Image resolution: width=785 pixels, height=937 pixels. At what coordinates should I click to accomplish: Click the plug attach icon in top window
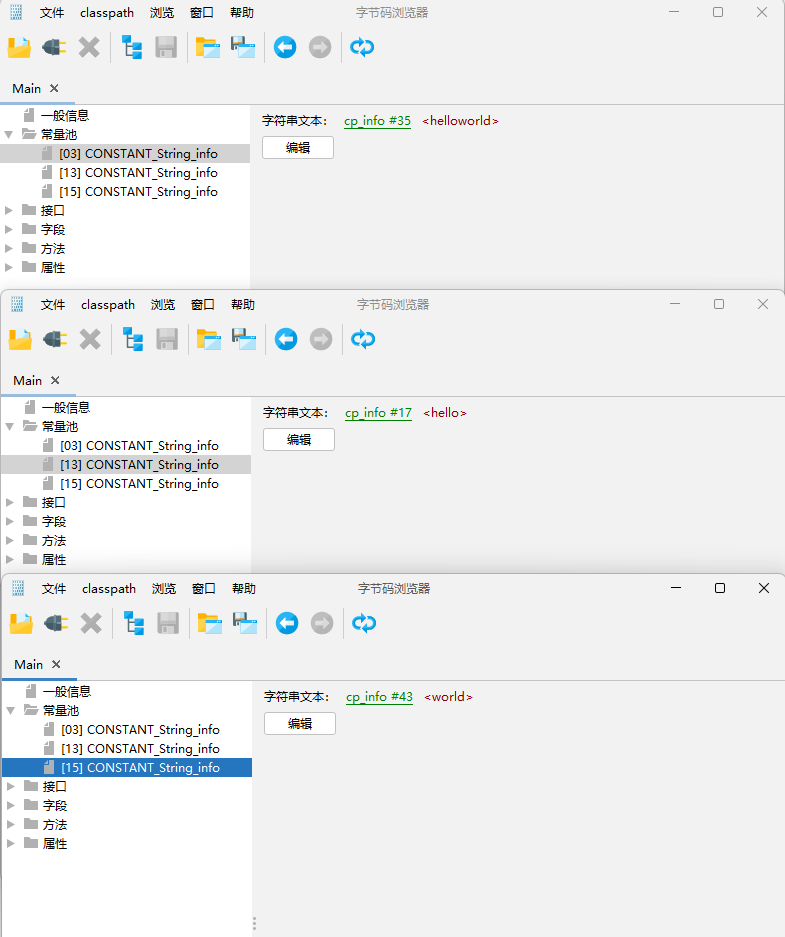pyautogui.click(x=54, y=47)
